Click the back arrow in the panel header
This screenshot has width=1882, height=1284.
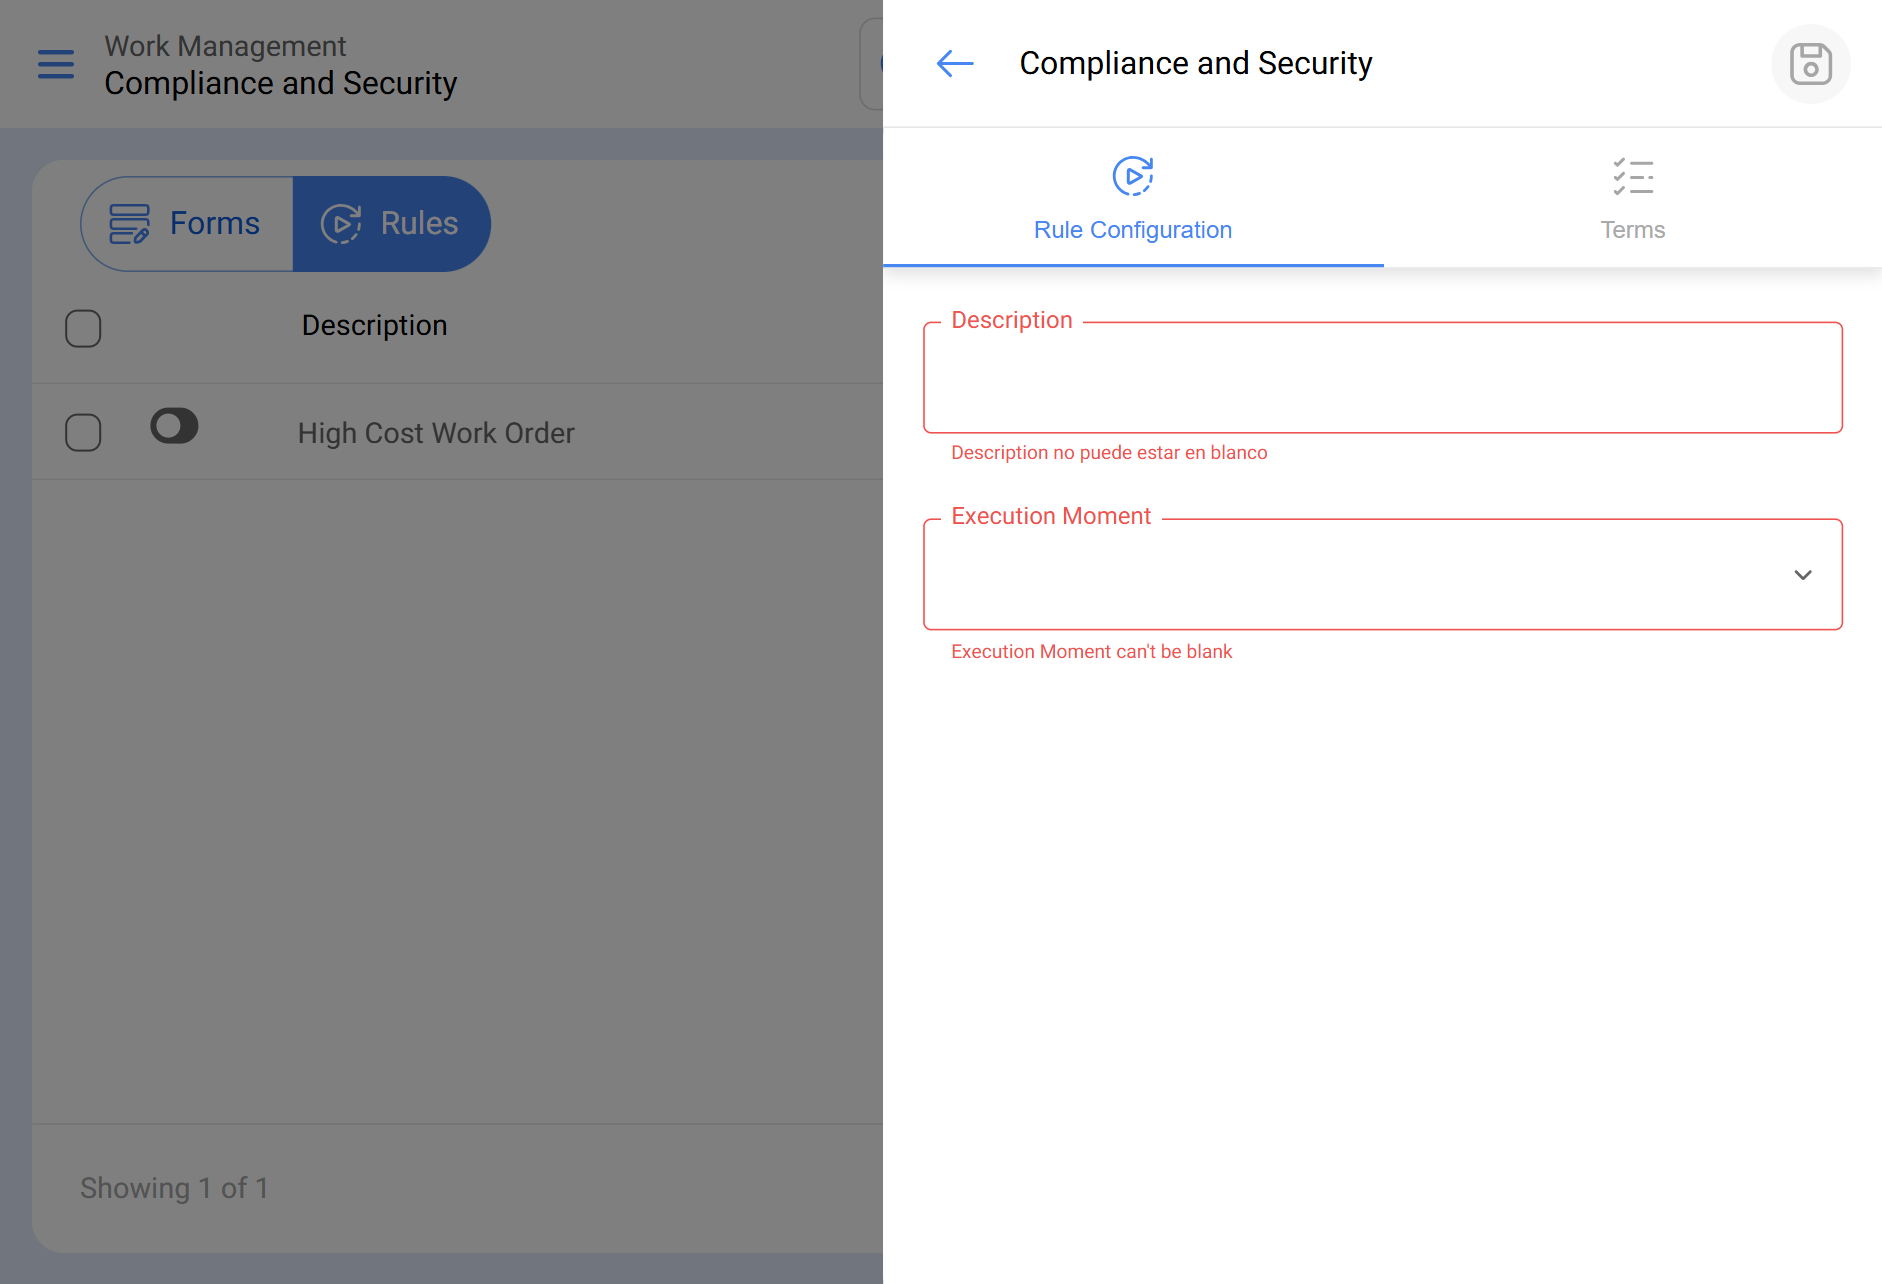click(955, 64)
